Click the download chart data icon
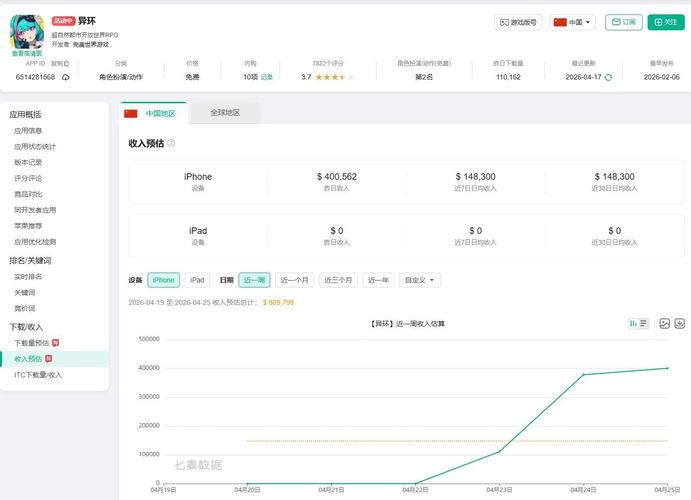The width and height of the screenshot is (691, 500). [x=680, y=324]
